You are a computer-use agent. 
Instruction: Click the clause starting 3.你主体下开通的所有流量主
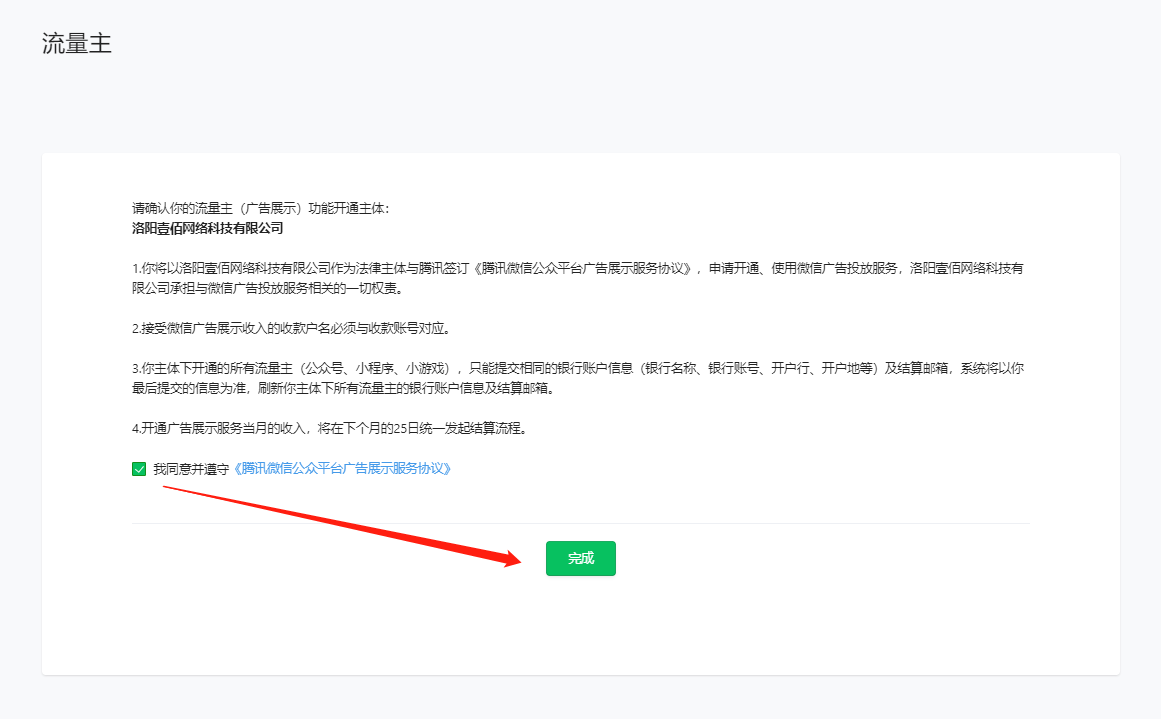pyautogui.click(x=578, y=378)
